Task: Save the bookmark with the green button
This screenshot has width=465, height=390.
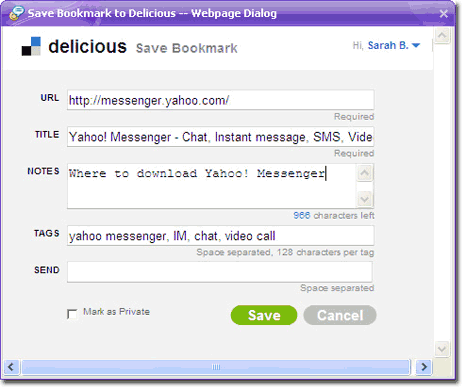Action: [x=264, y=315]
